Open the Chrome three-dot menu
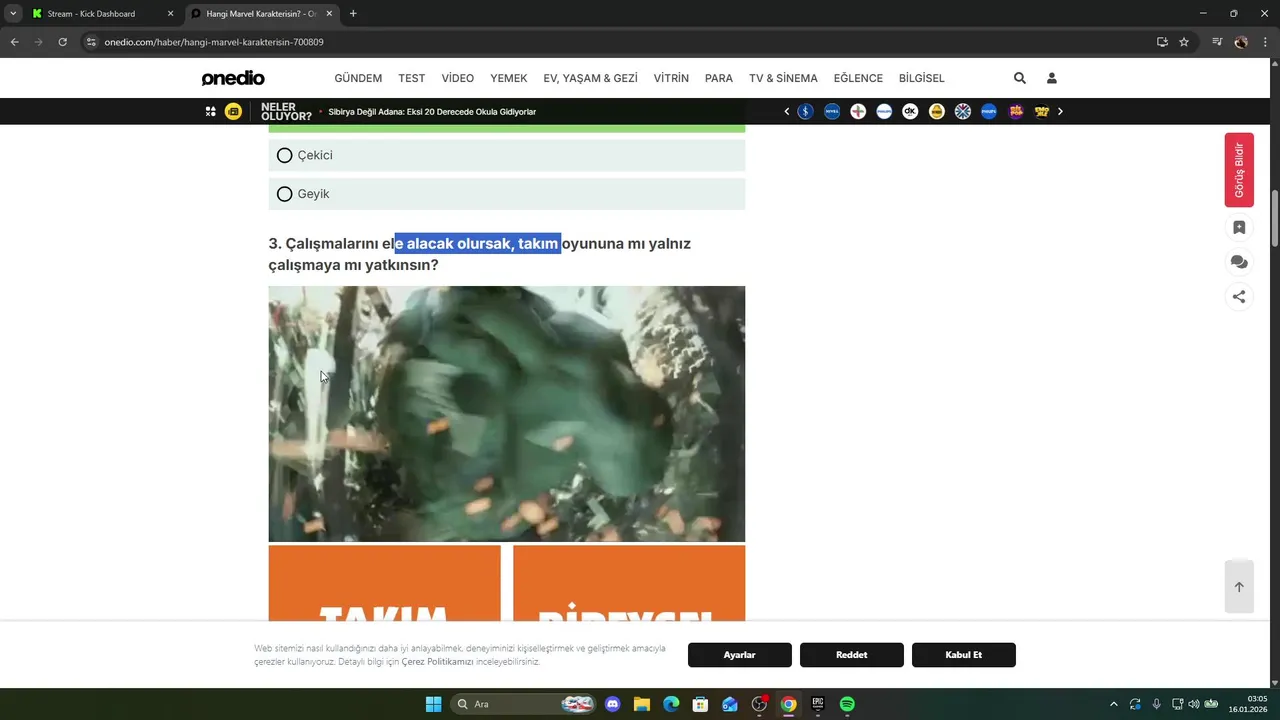The height and width of the screenshot is (720, 1280). [1265, 42]
